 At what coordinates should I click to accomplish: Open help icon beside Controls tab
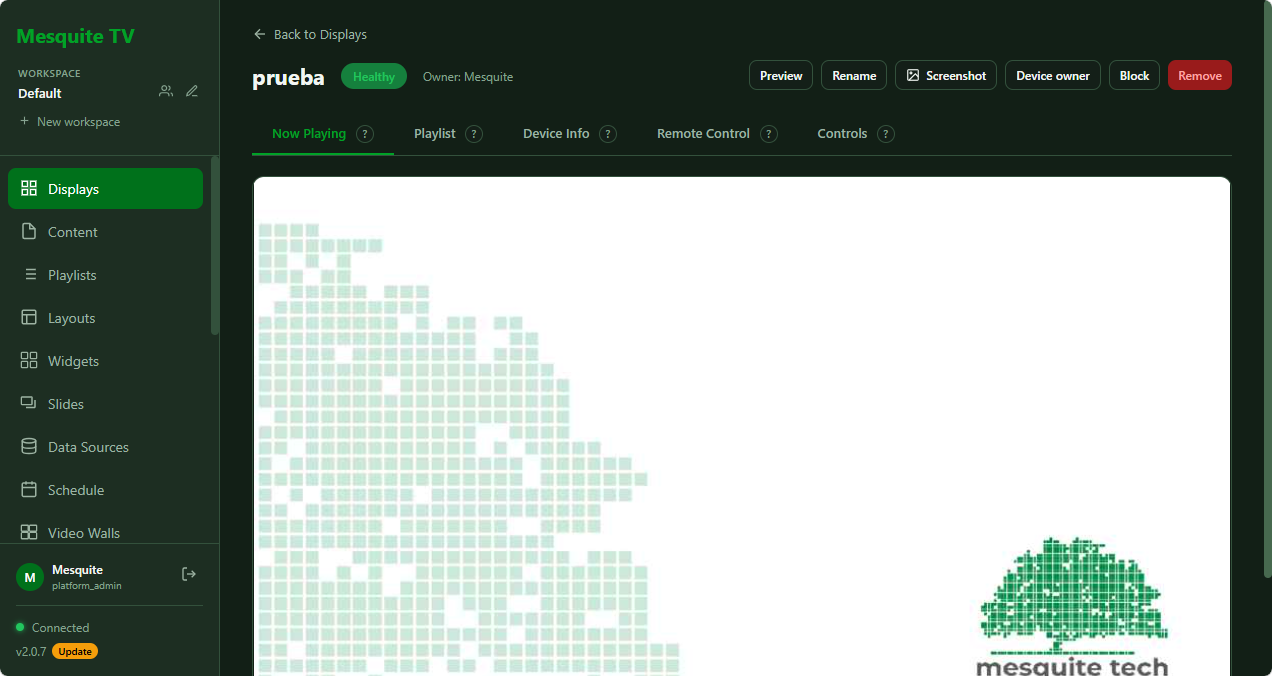click(x=885, y=134)
